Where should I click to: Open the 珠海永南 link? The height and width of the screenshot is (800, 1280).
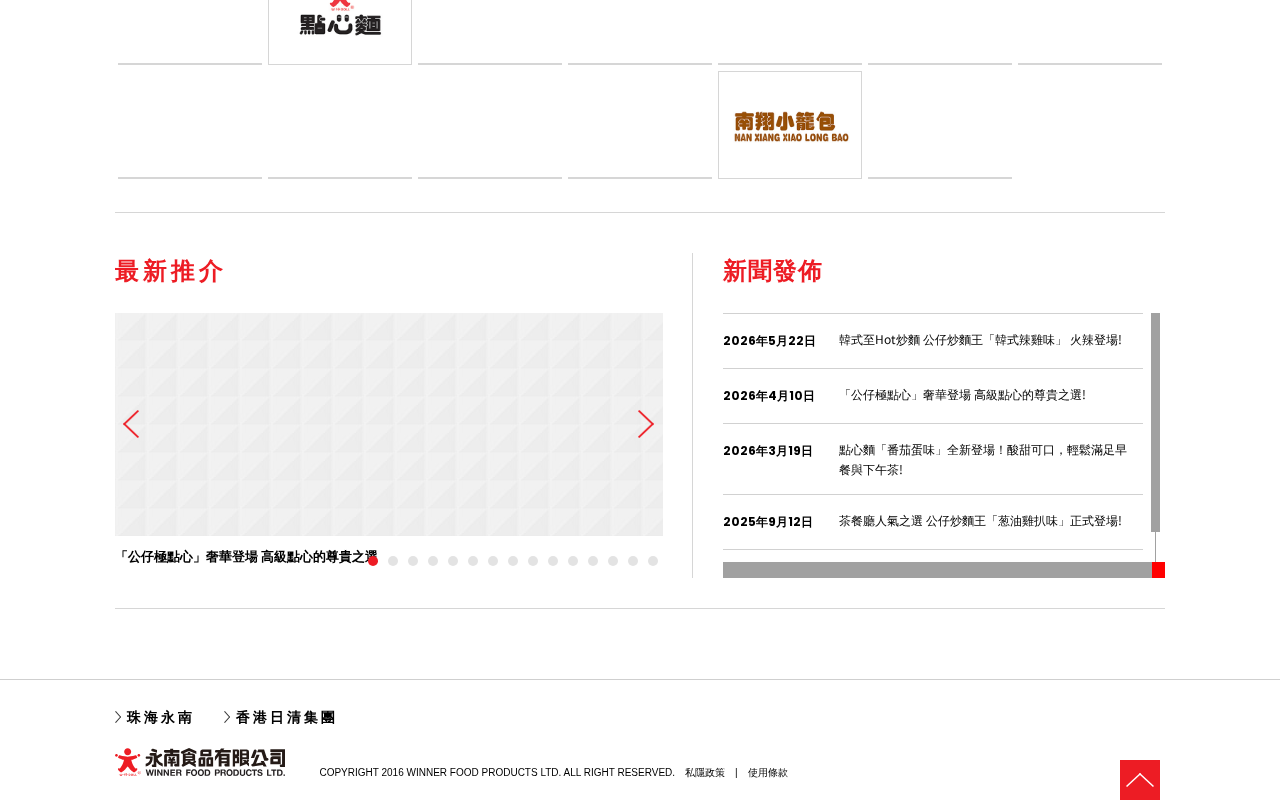160,717
